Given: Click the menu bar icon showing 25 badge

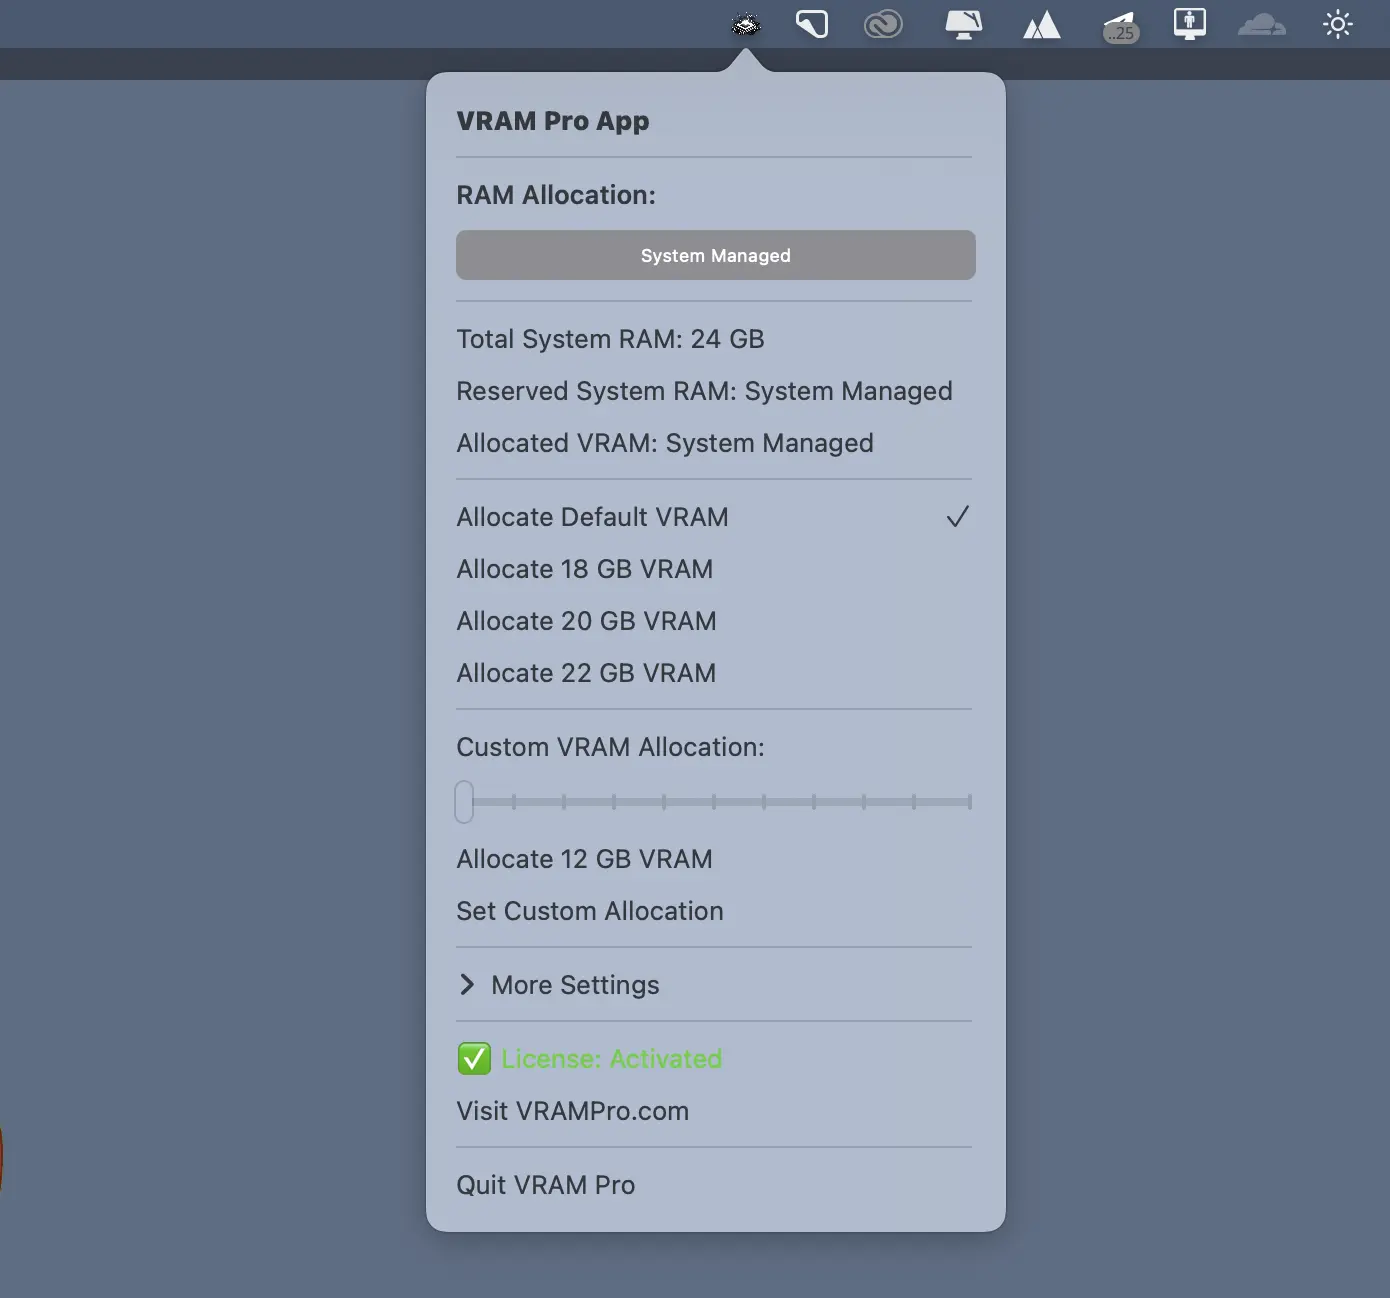Looking at the screenshot, I should click(x=1120, y=27).
